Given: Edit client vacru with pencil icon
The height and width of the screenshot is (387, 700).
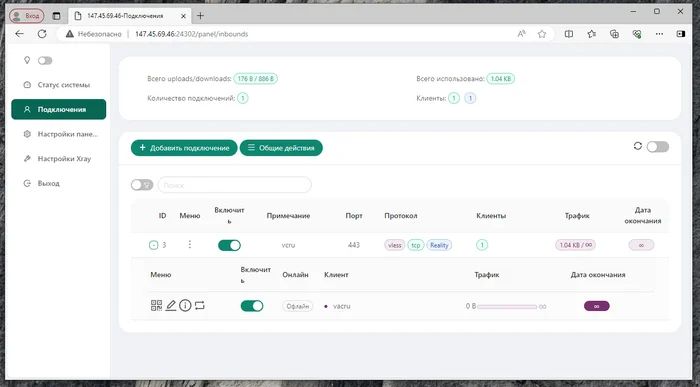Looking at the screenshot, I should [171, 305].
